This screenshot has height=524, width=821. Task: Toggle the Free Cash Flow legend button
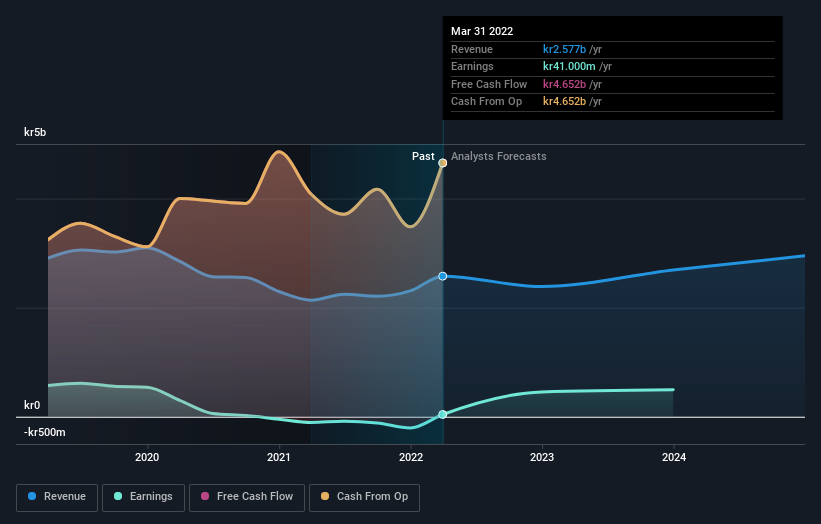click(x=247, y=497)
